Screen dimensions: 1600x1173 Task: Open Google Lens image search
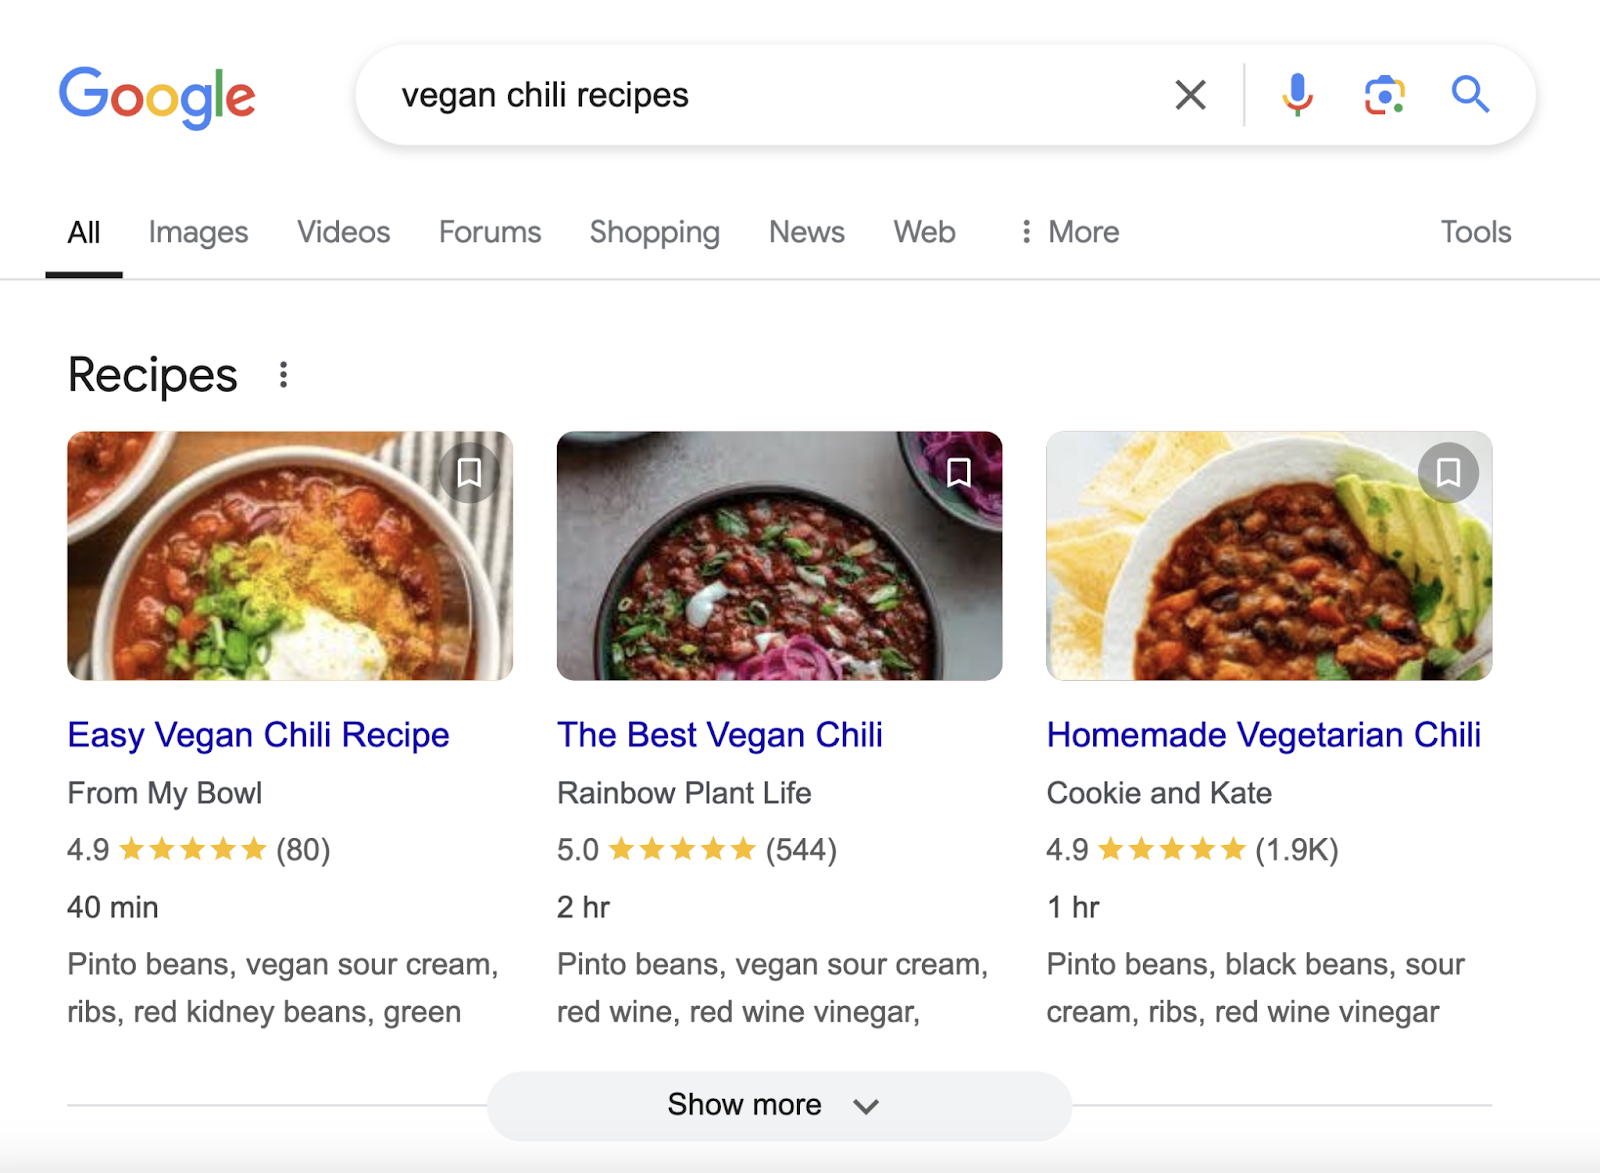click(1384, 95)
